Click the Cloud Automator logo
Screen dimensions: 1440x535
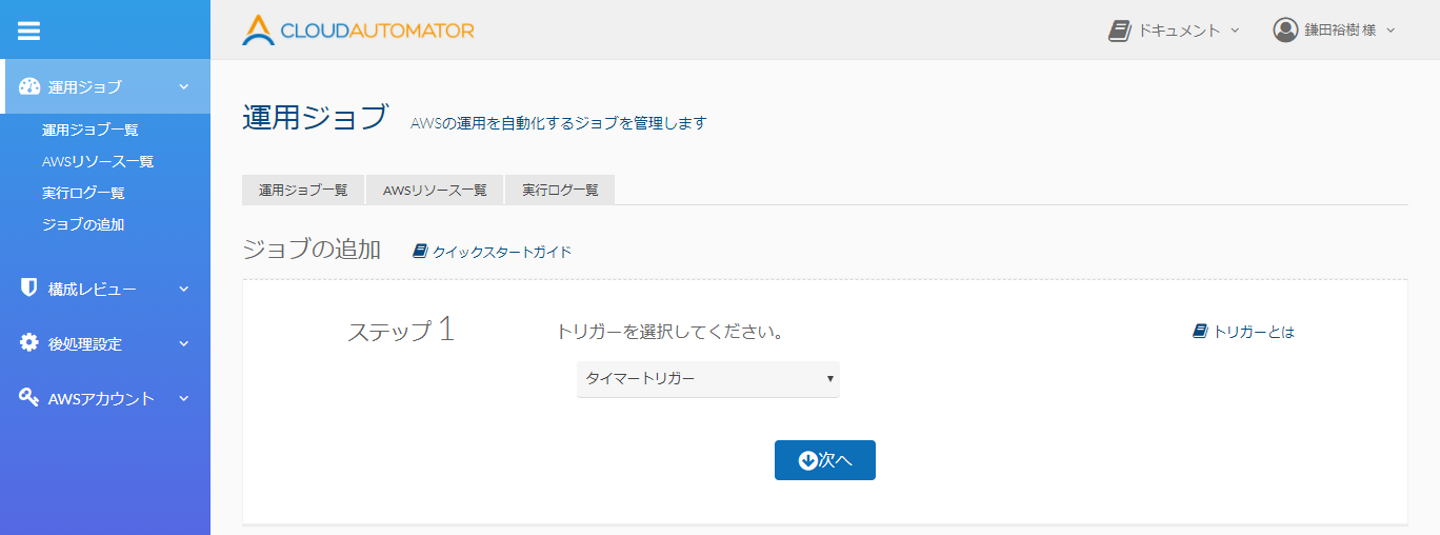point(358,30)
